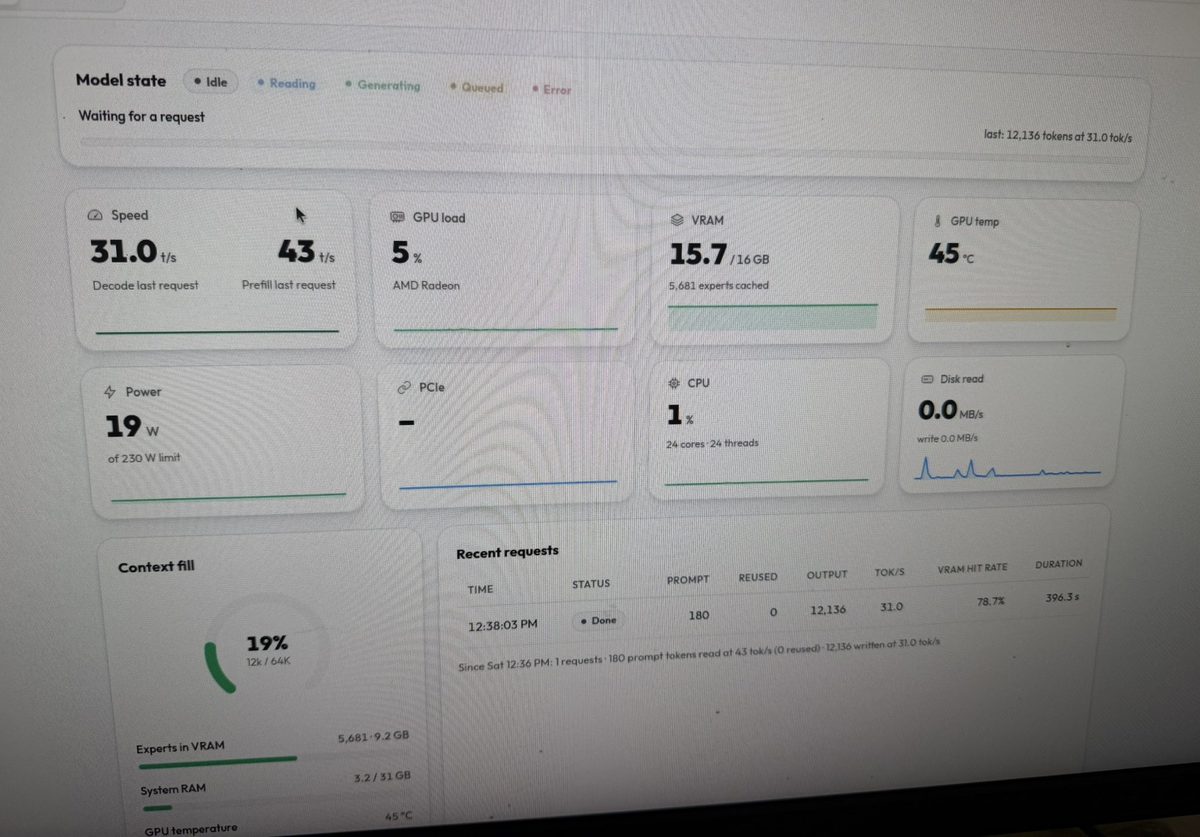Click the PROMPT column header
The width and height of the screenshot is (1200, 837).
(688, 580)
